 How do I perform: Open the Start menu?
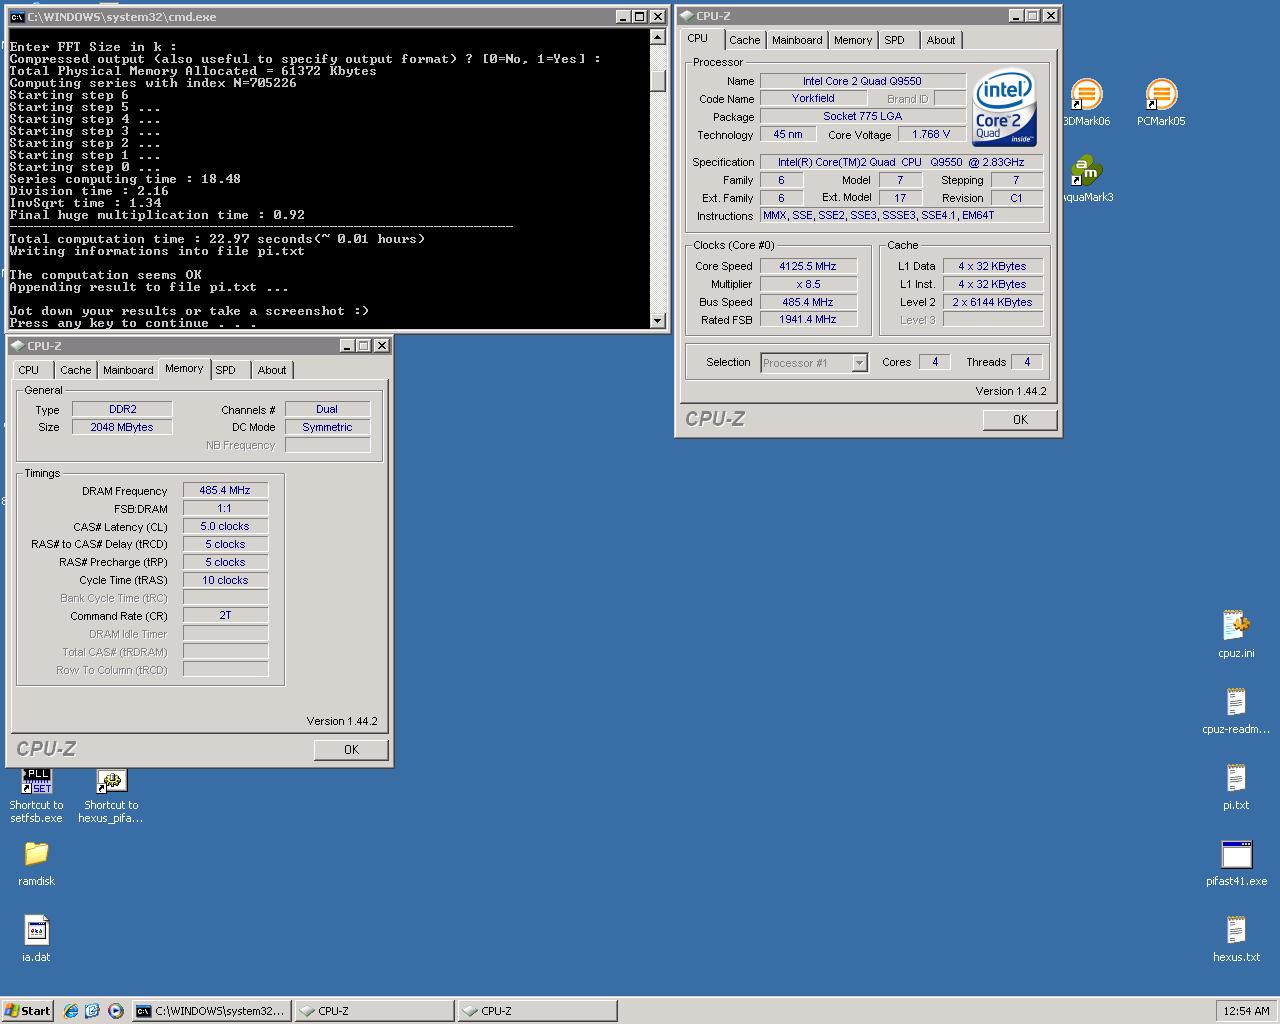coord(28,1011)
